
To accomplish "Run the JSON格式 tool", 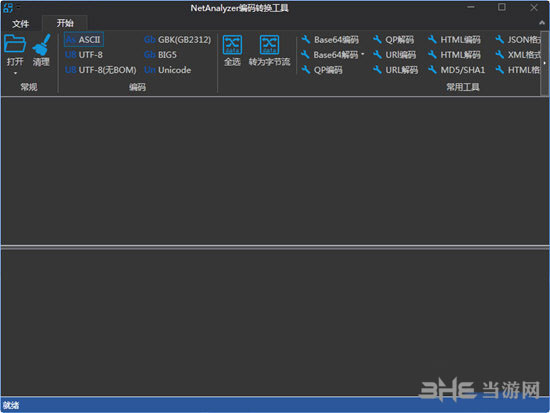I will tap(518, 40).
